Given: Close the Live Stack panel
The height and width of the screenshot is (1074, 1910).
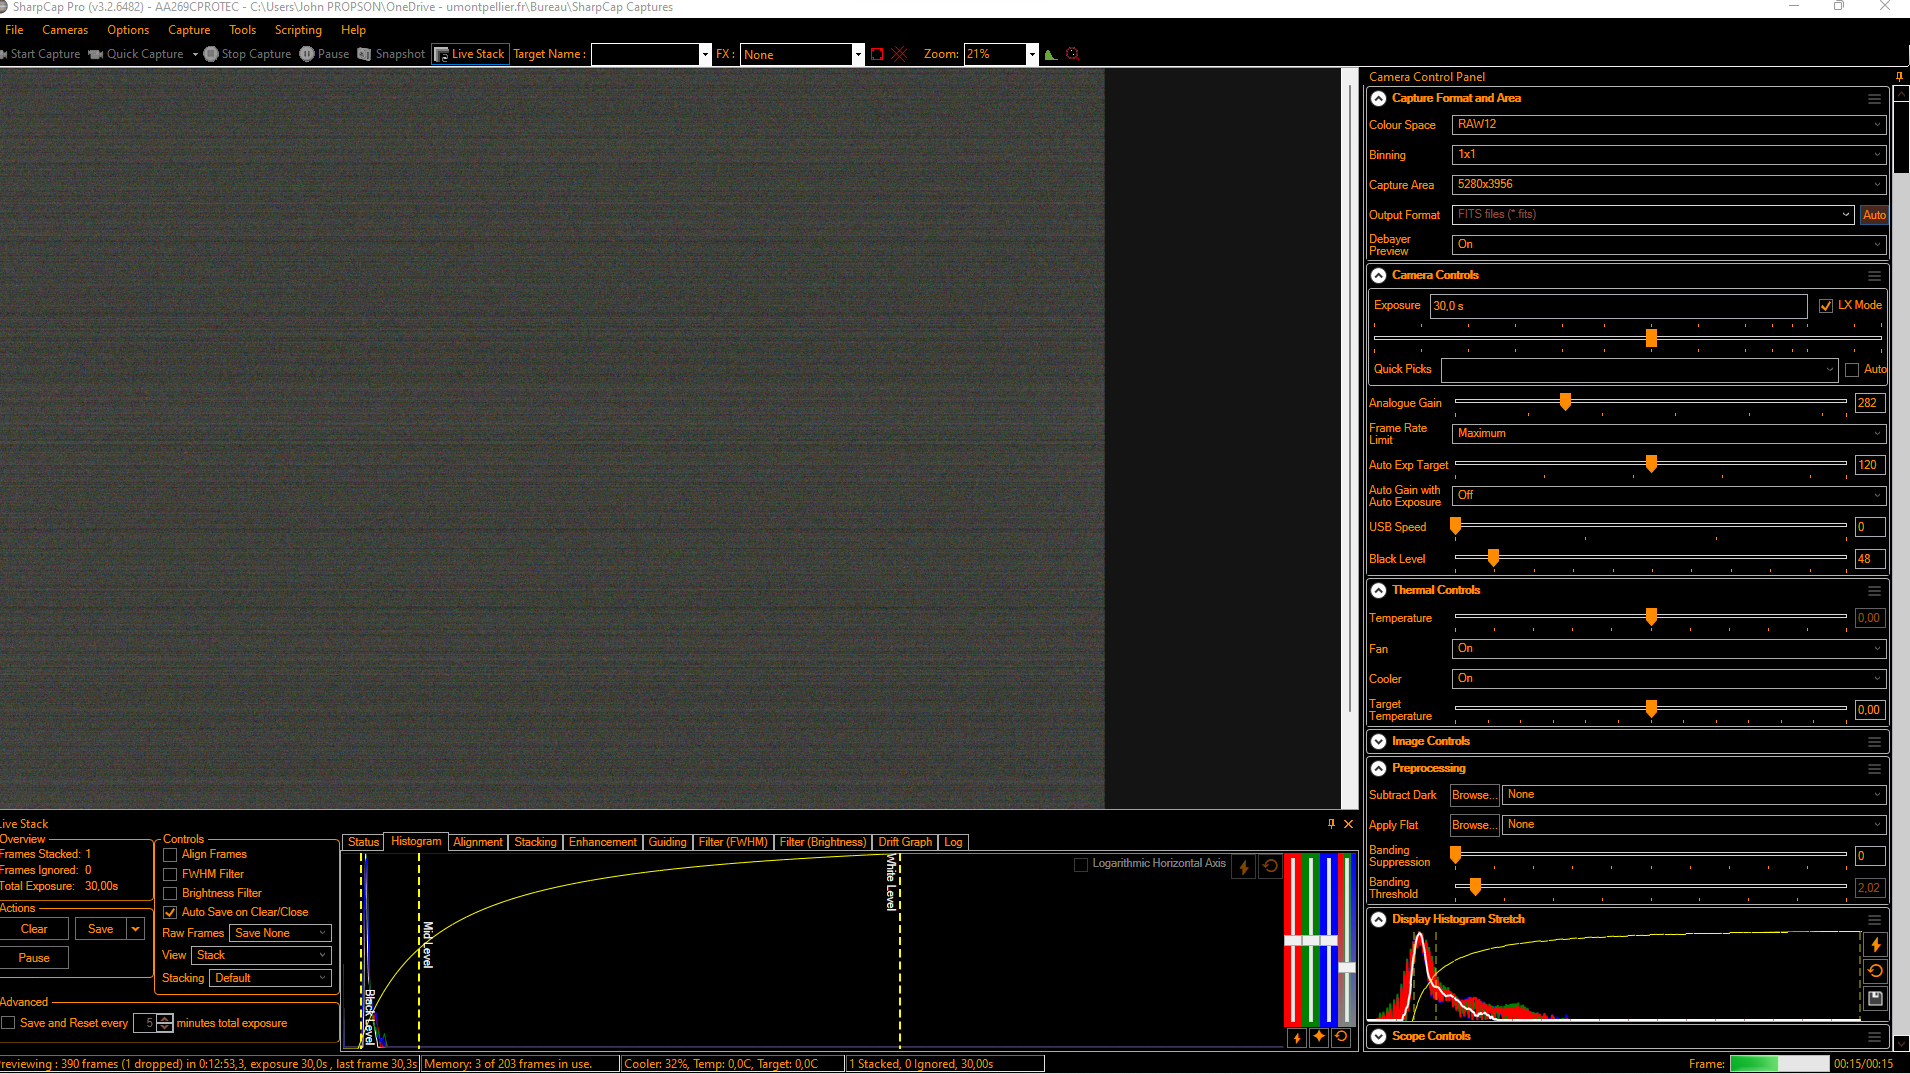Looking at the screenshot, I should click(1348, 823).
